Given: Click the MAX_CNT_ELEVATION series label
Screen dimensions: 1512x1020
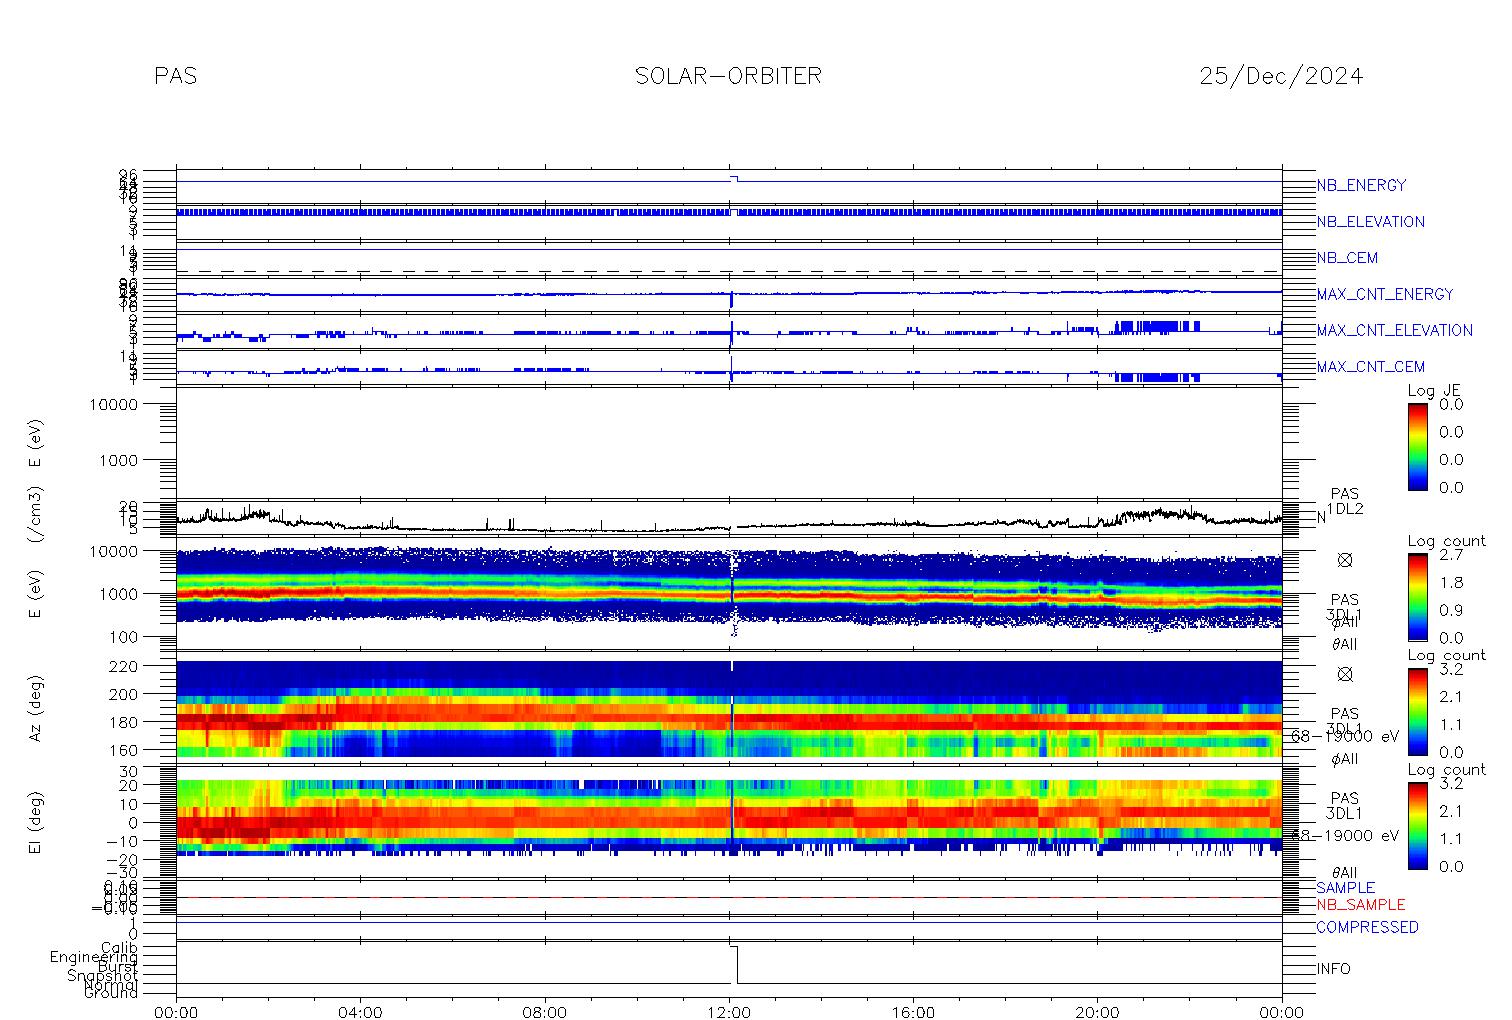Looking at the screenshot, I should click(x=1394, y=330).
